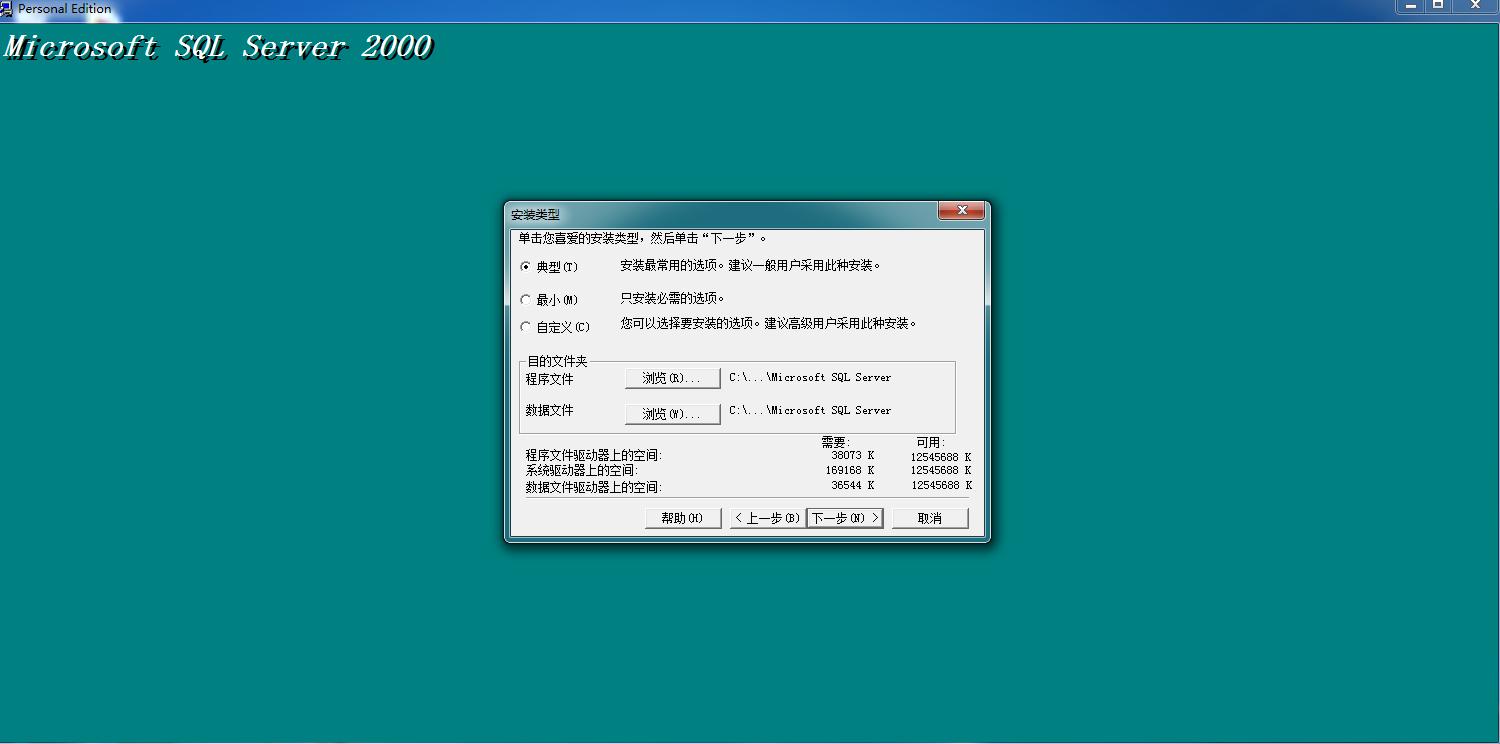This screenshot has width=1500, height=744.
Task: Open 浏览(W) to change data files folder
Action: [x=672, y=412]
